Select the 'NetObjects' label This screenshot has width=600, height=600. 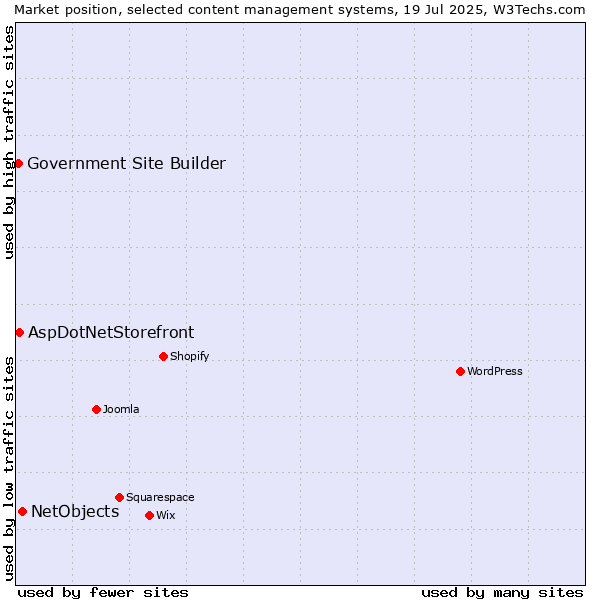pos(75,512)
